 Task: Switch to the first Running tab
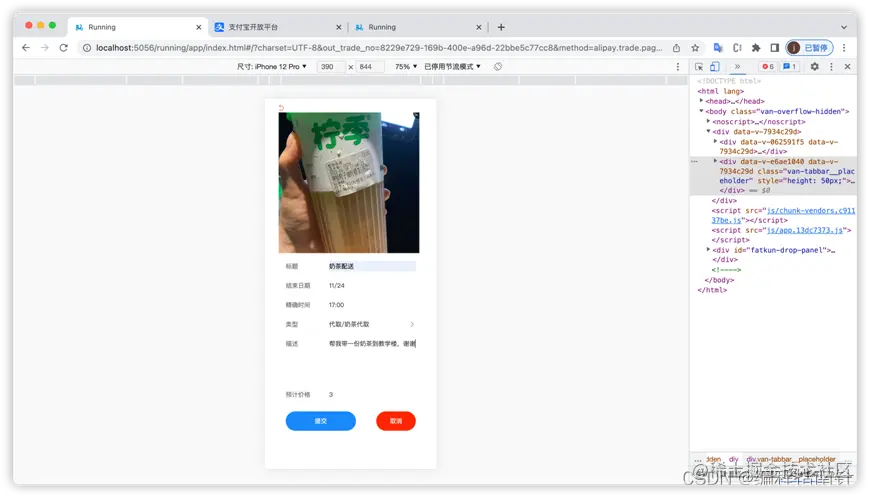138,27
